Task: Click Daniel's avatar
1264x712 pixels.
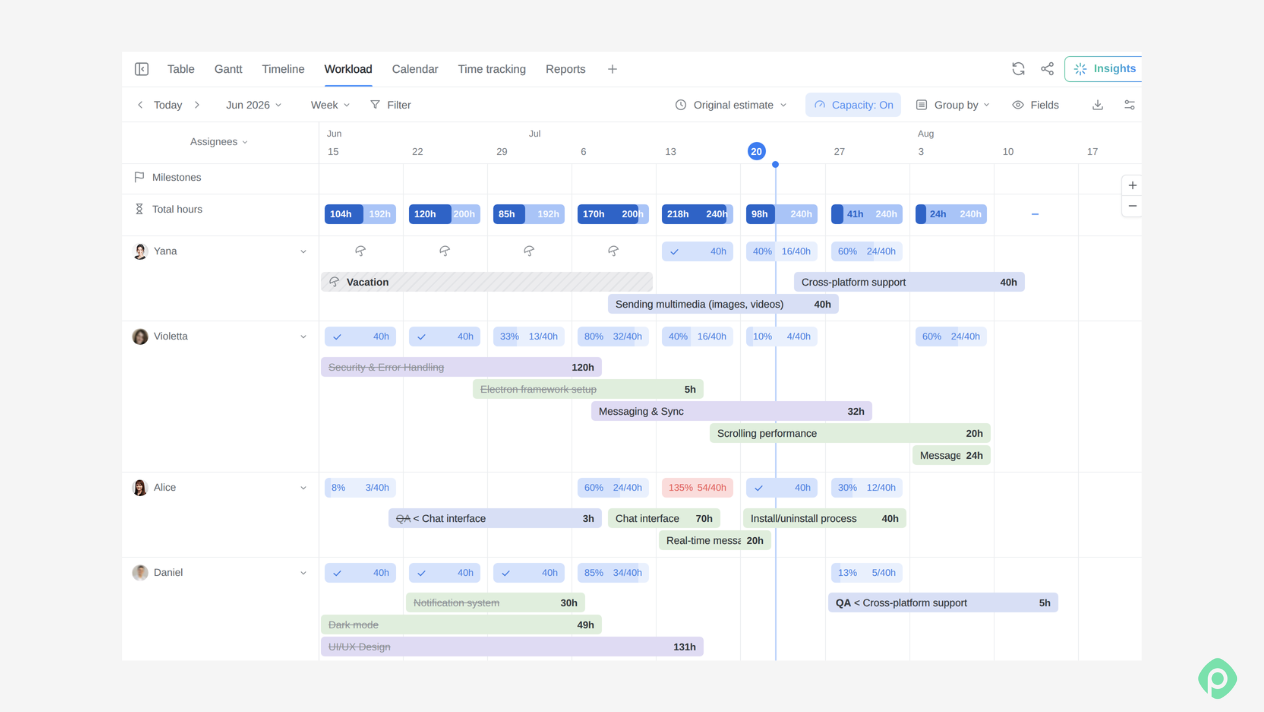Action: [x=140, y=572]
